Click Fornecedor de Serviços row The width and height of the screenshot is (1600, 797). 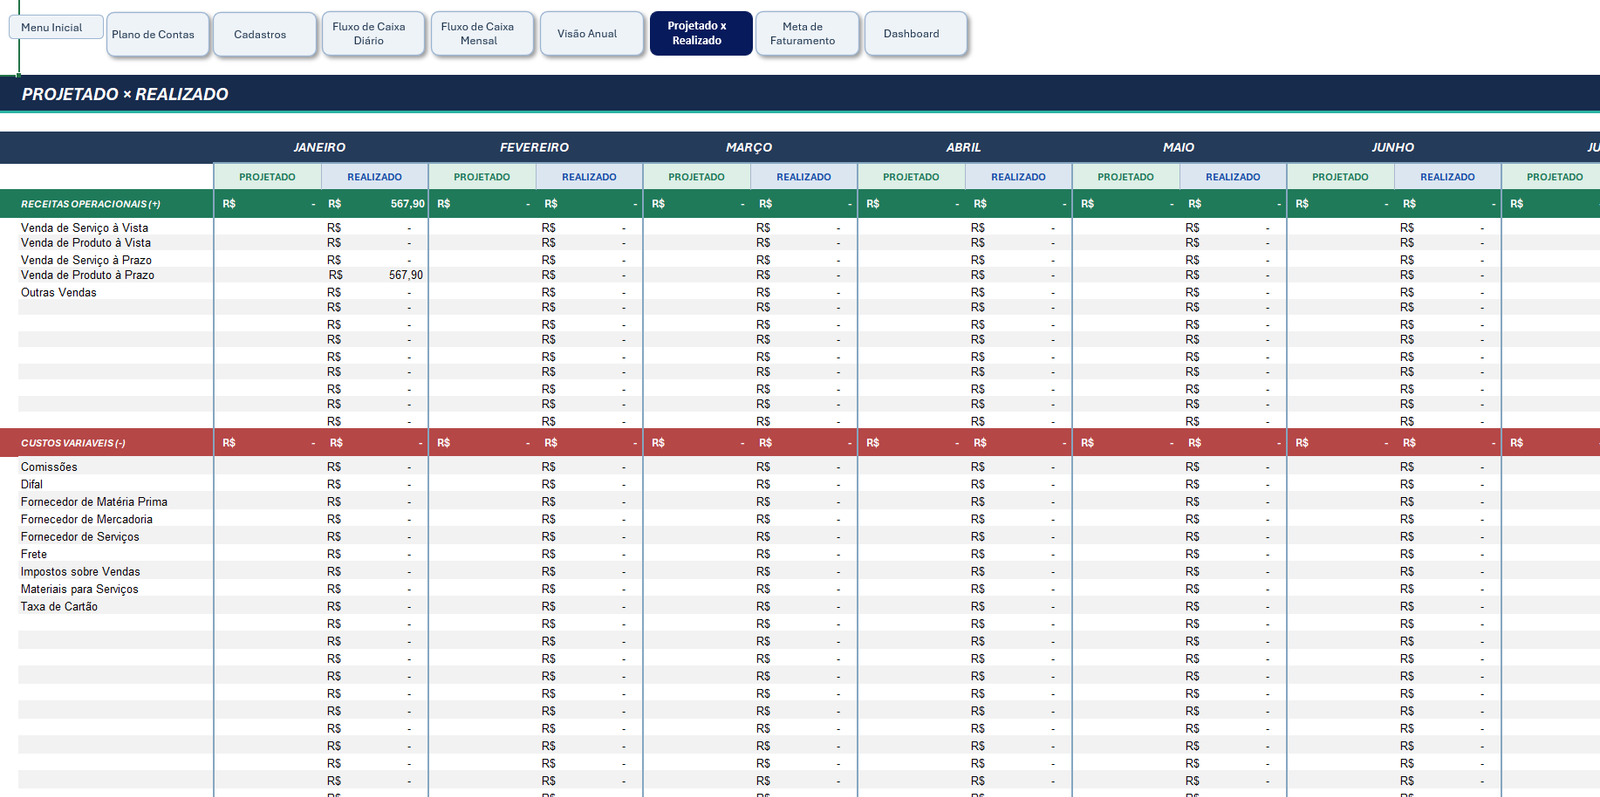(80, 537)
